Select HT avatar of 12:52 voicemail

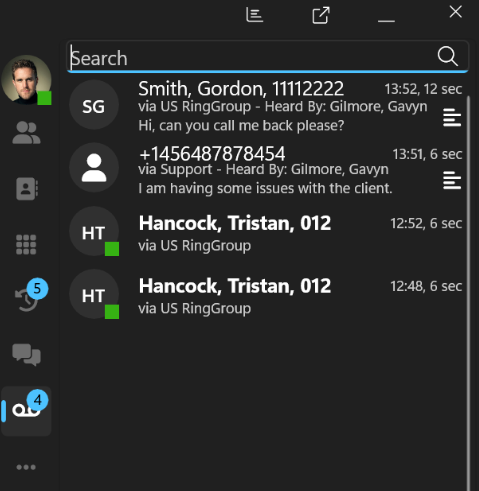pos(94,231)
